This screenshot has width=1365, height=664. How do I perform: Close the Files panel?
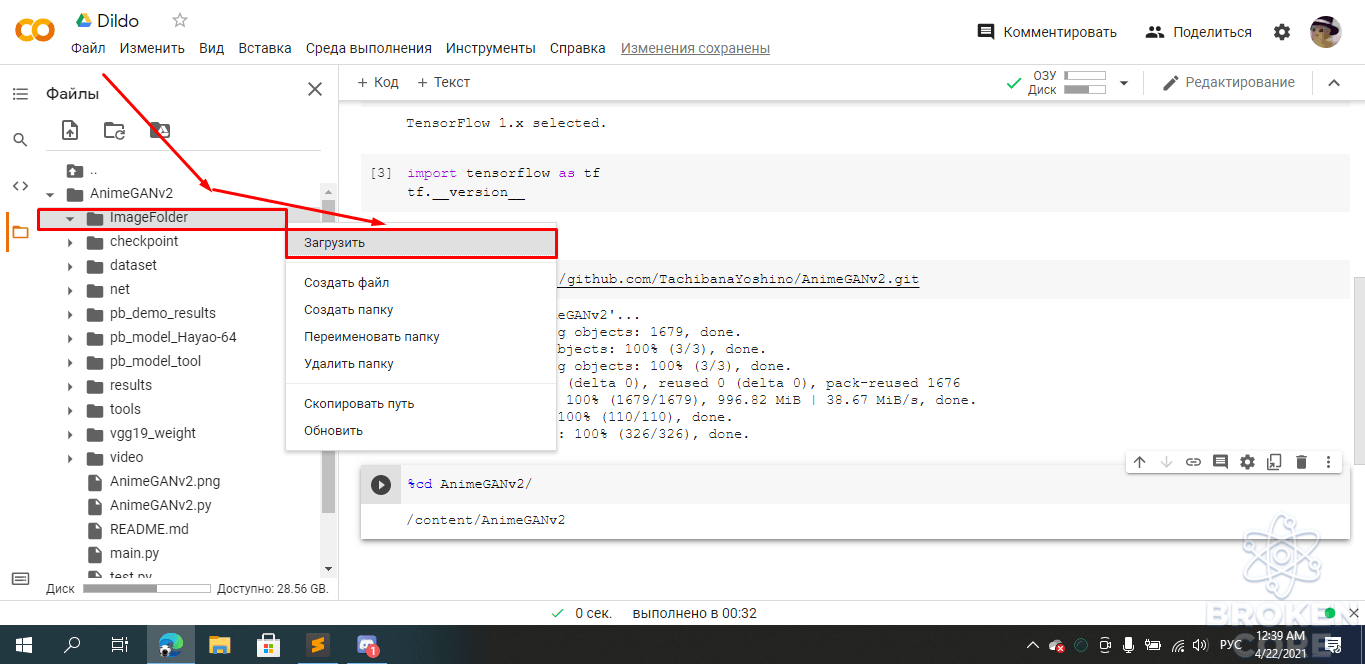[315, 90]
